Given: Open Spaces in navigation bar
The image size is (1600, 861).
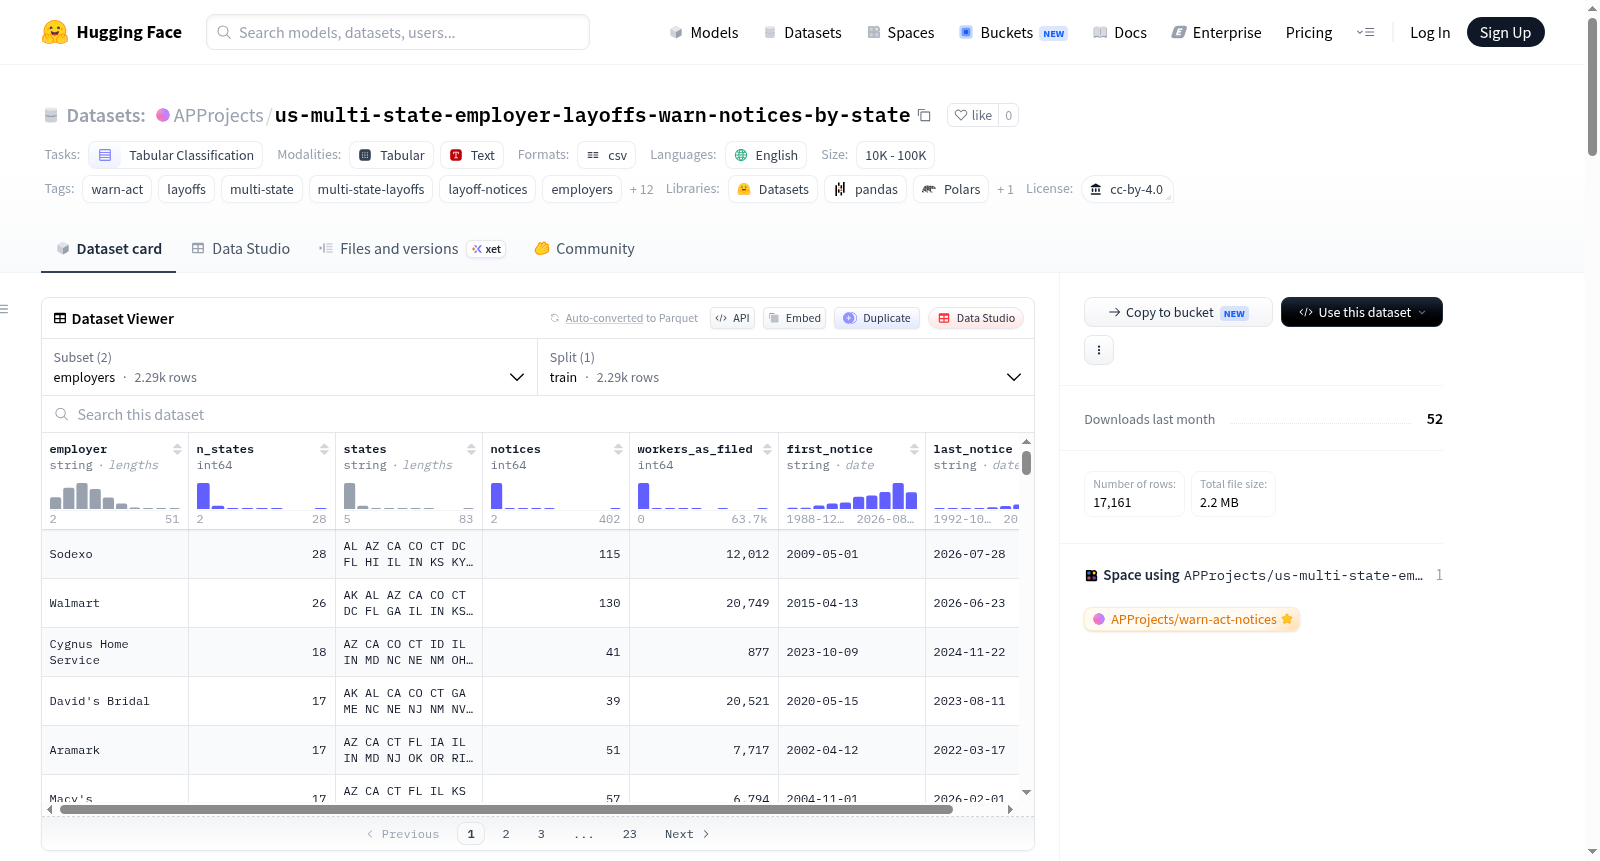Looking at the screenshot, I should [900, 33].
